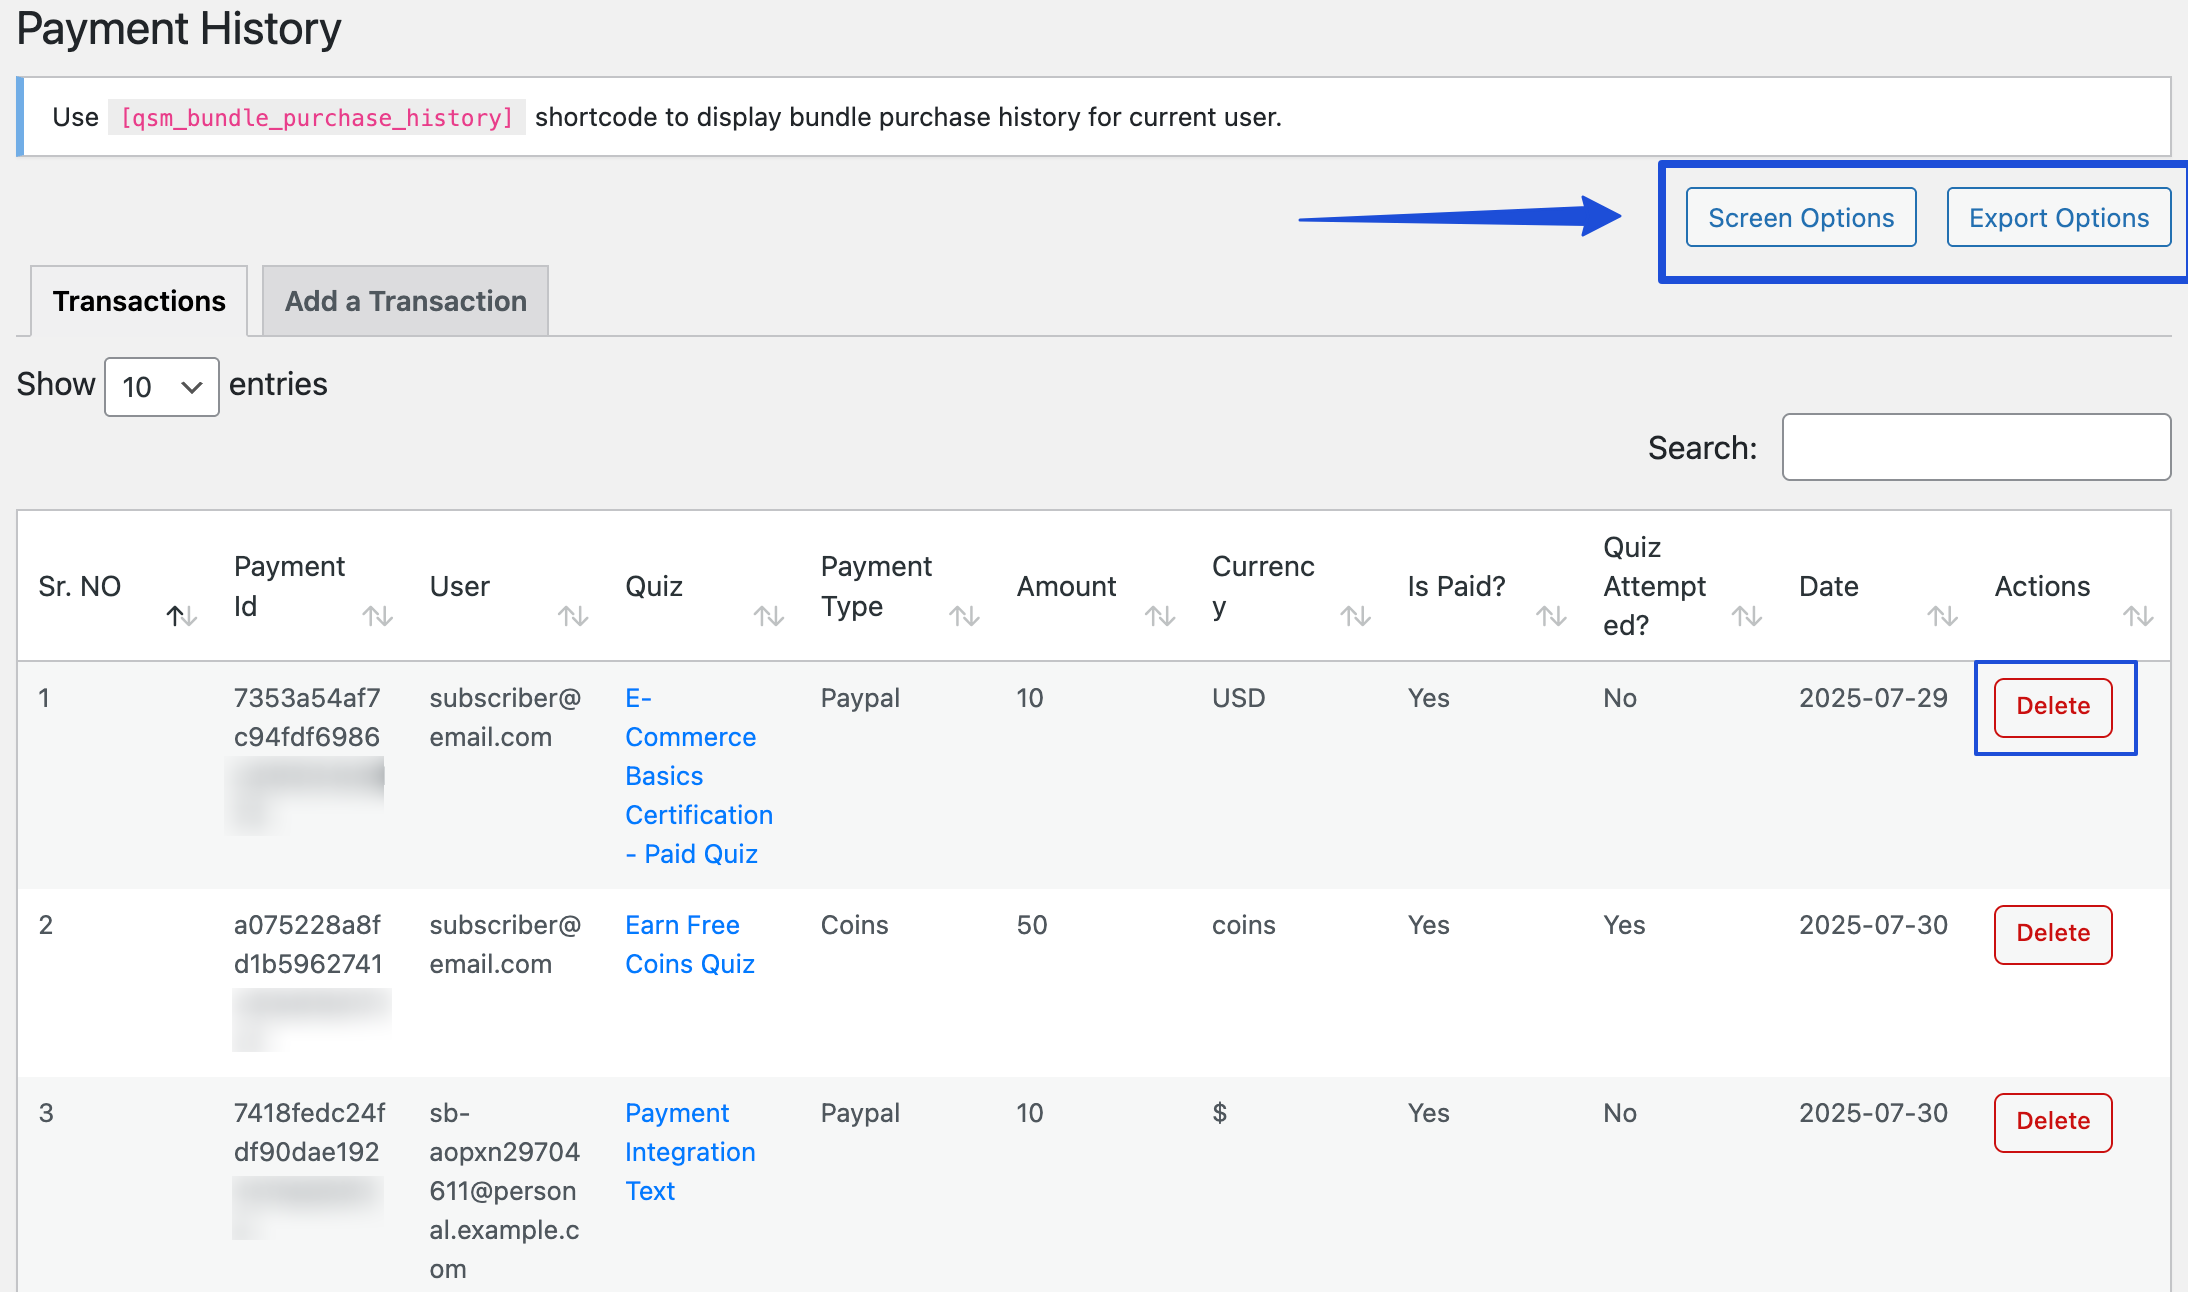Screen dimensions: 2188x1292
Task: Sort transactions by Date arrows
Action: pyautogui.click(x=1942, y=616)
